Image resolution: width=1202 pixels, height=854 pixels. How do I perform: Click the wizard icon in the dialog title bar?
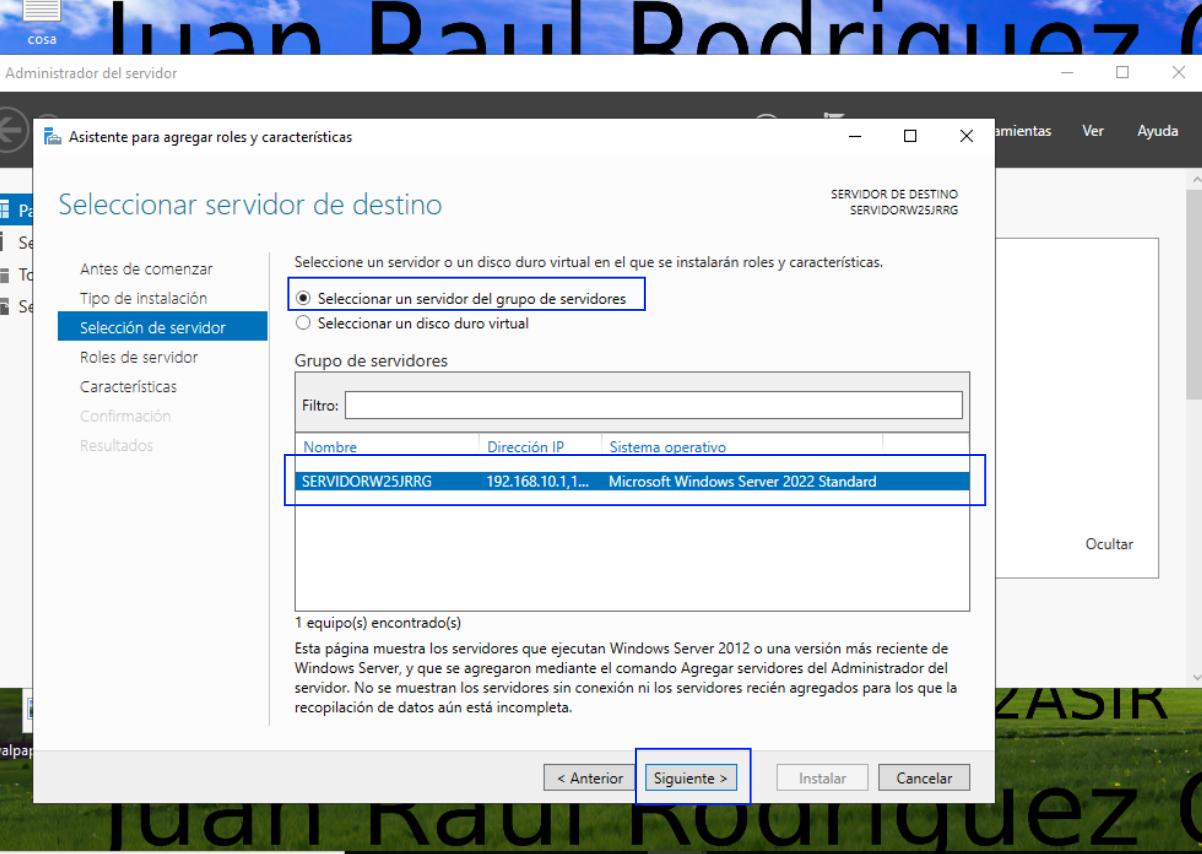[x=52, y=137]
